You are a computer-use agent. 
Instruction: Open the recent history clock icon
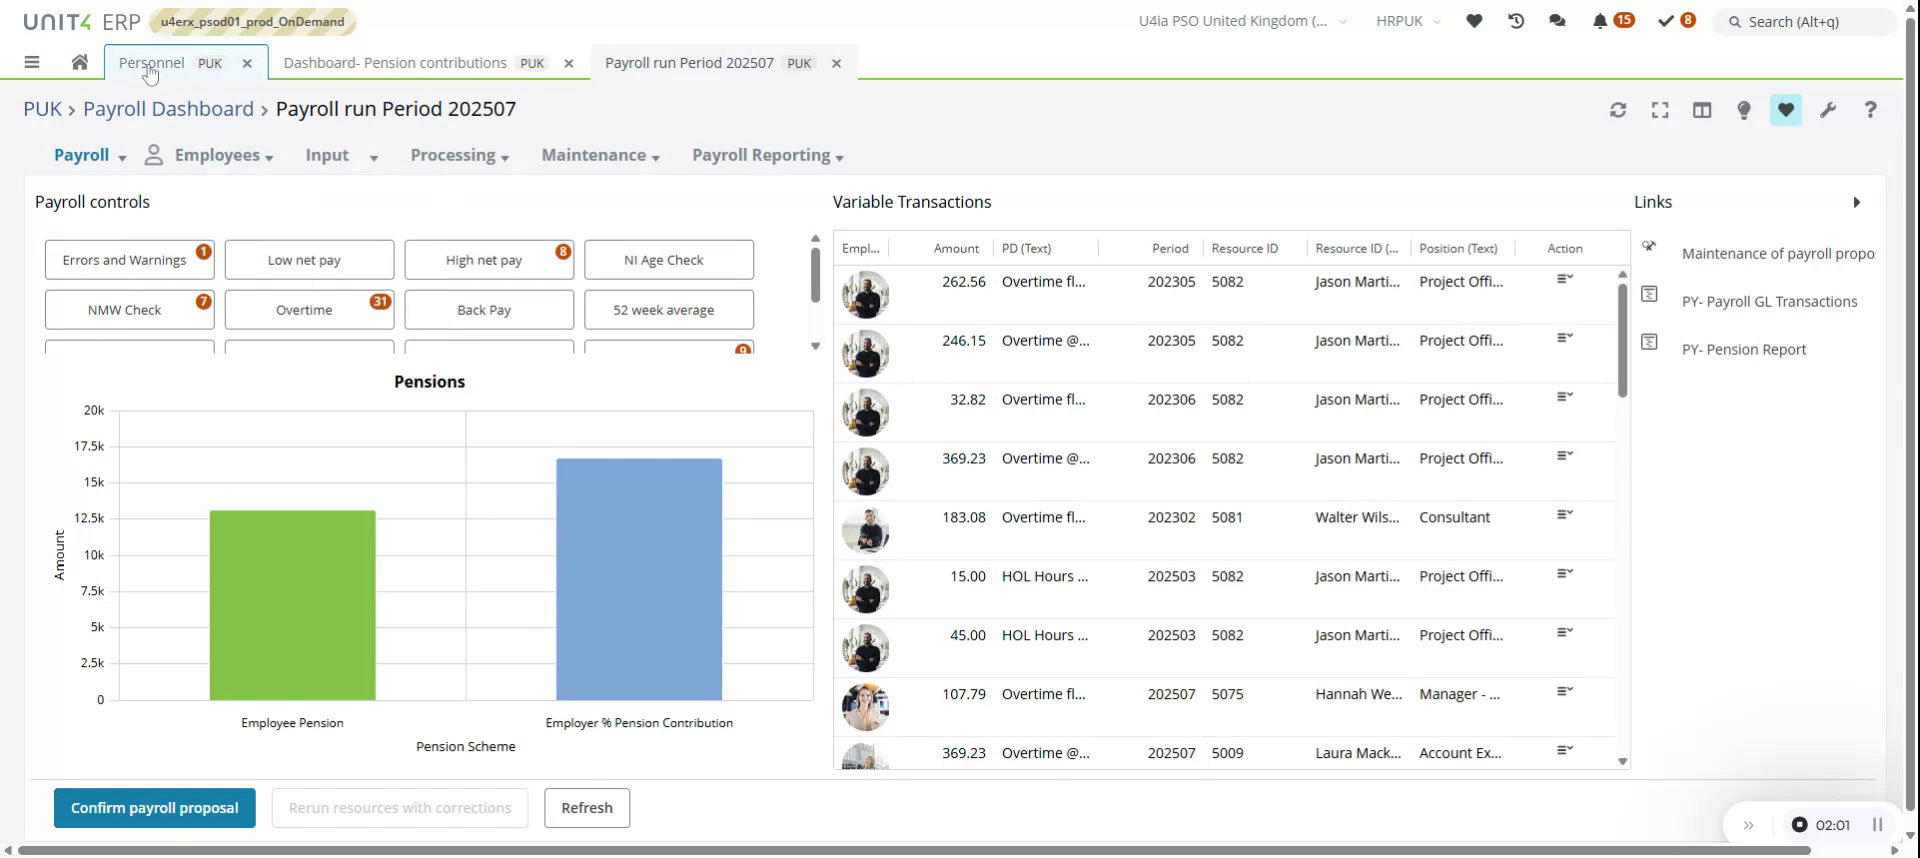1516,21
